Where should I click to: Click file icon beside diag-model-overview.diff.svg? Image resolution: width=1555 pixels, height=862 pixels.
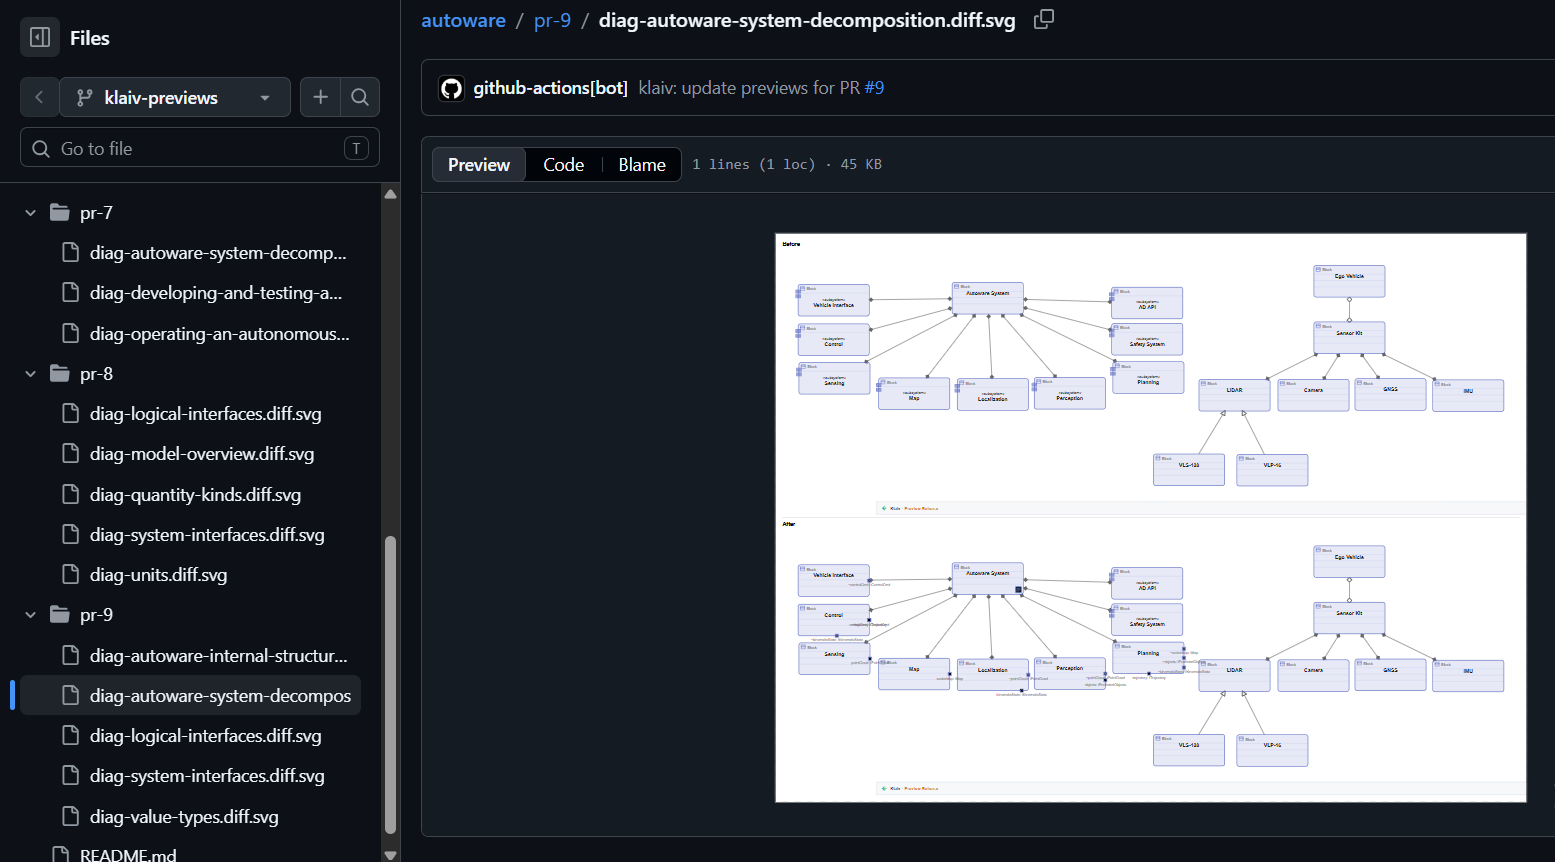pos(71,454)
